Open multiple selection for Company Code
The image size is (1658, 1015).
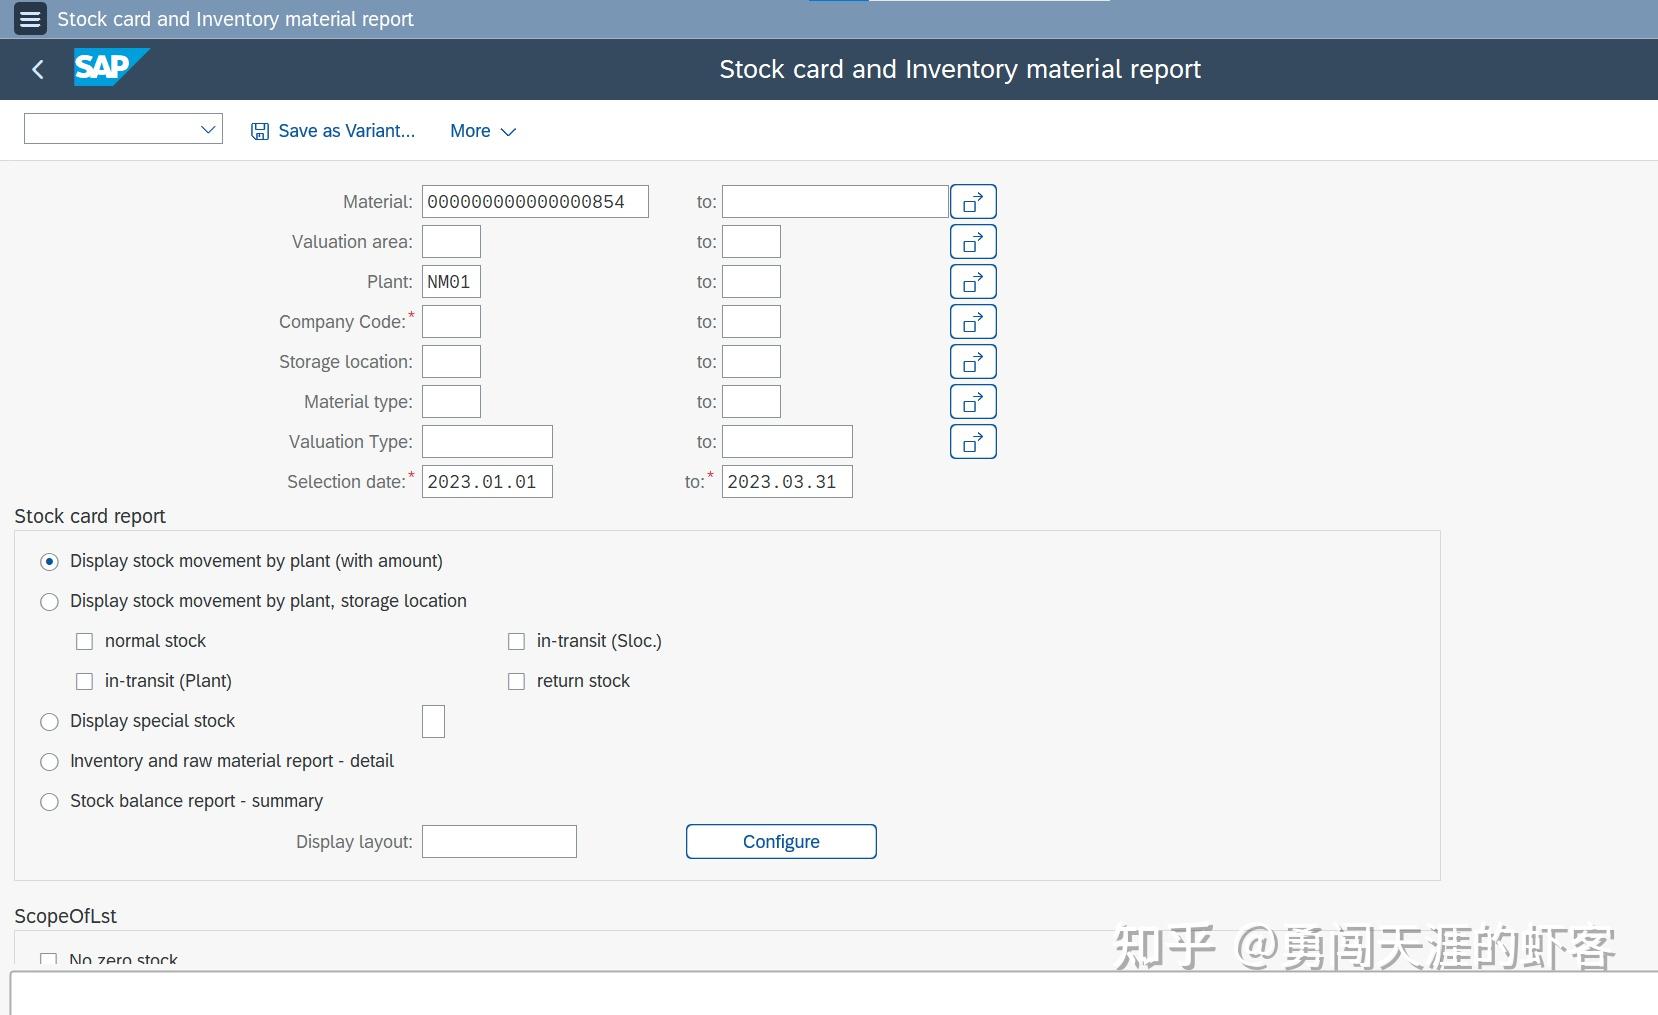(973, 322)
